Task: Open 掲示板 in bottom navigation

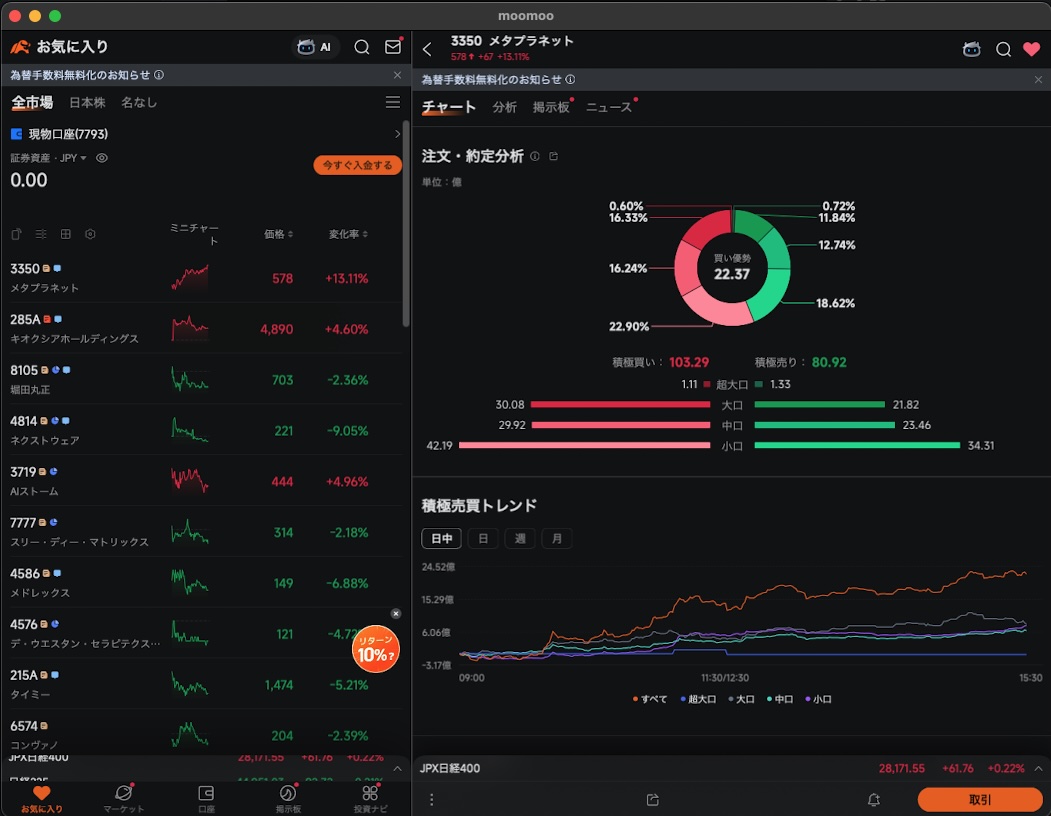Action: coord(288,798)
